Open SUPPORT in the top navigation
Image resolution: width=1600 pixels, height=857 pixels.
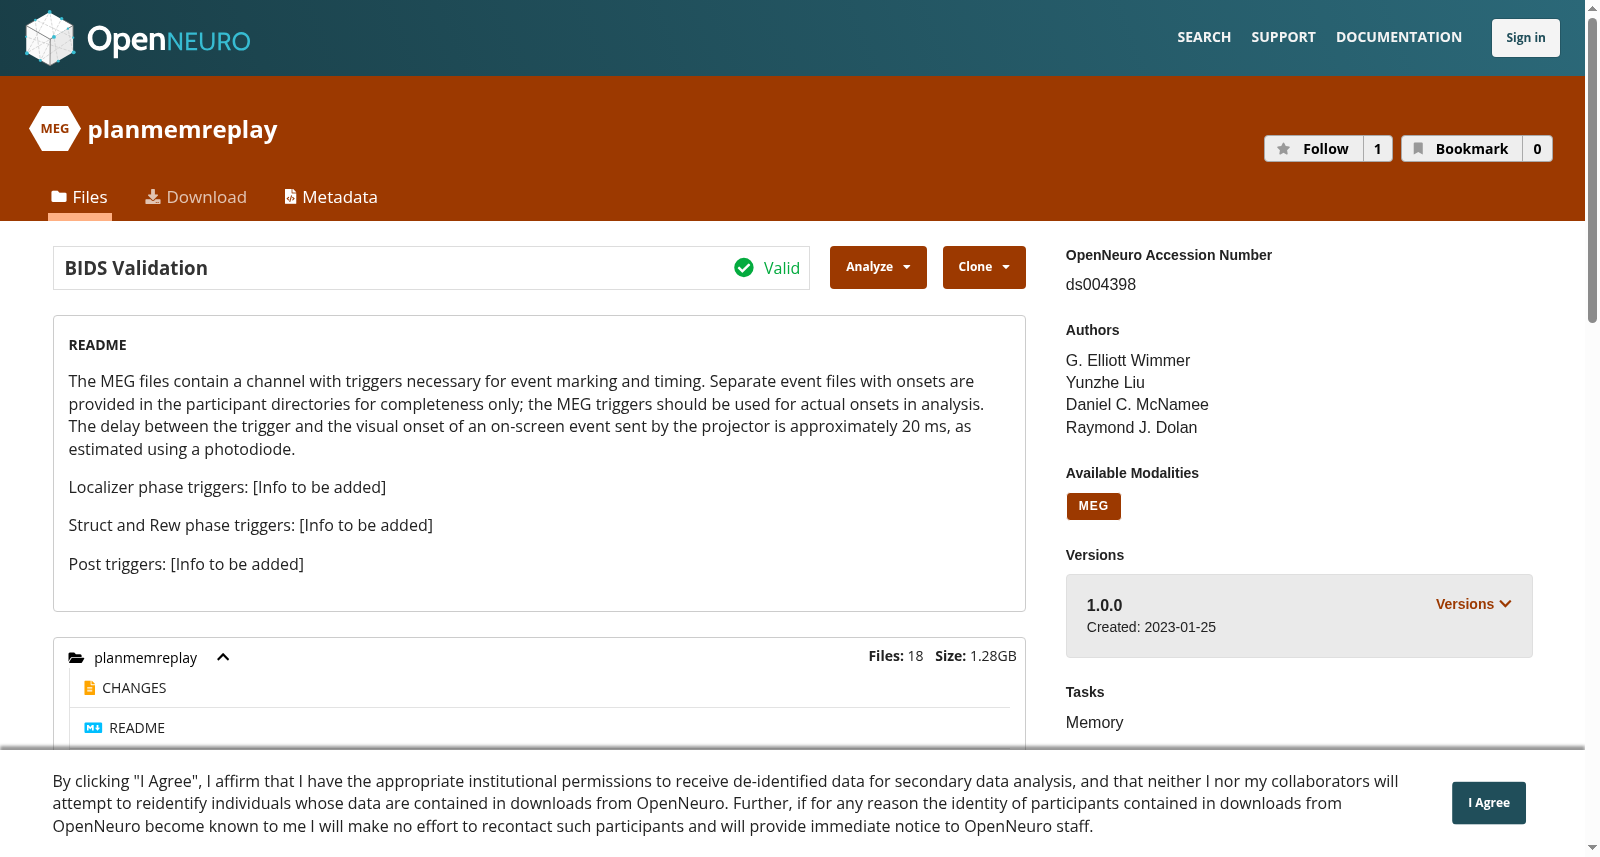tap(1283, 37)
